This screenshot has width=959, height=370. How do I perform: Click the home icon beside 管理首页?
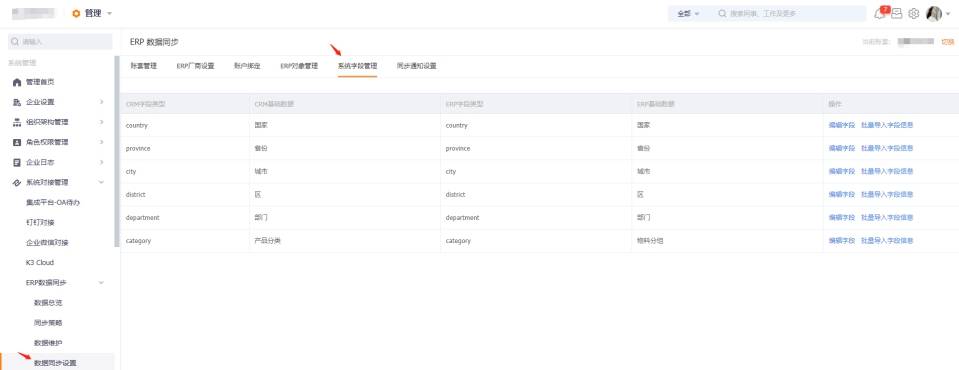[x=17, y=82]
